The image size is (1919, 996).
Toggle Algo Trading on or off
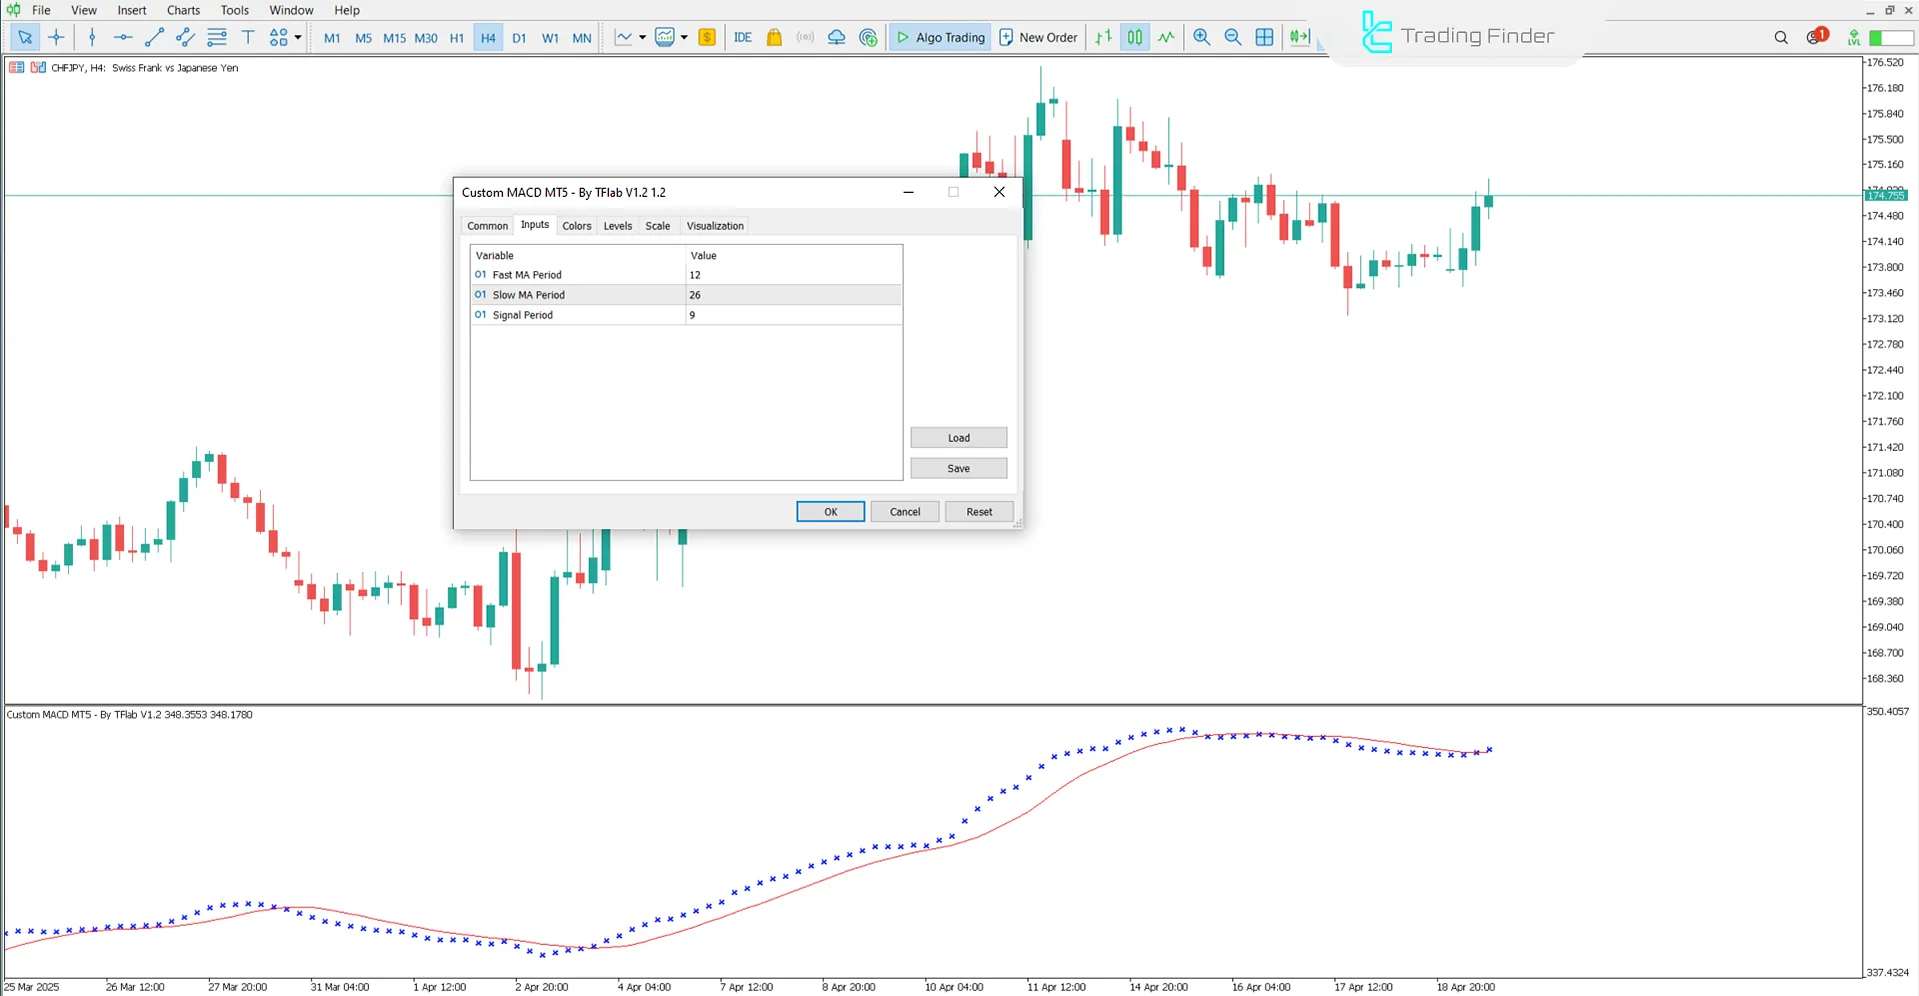(938, 37)
